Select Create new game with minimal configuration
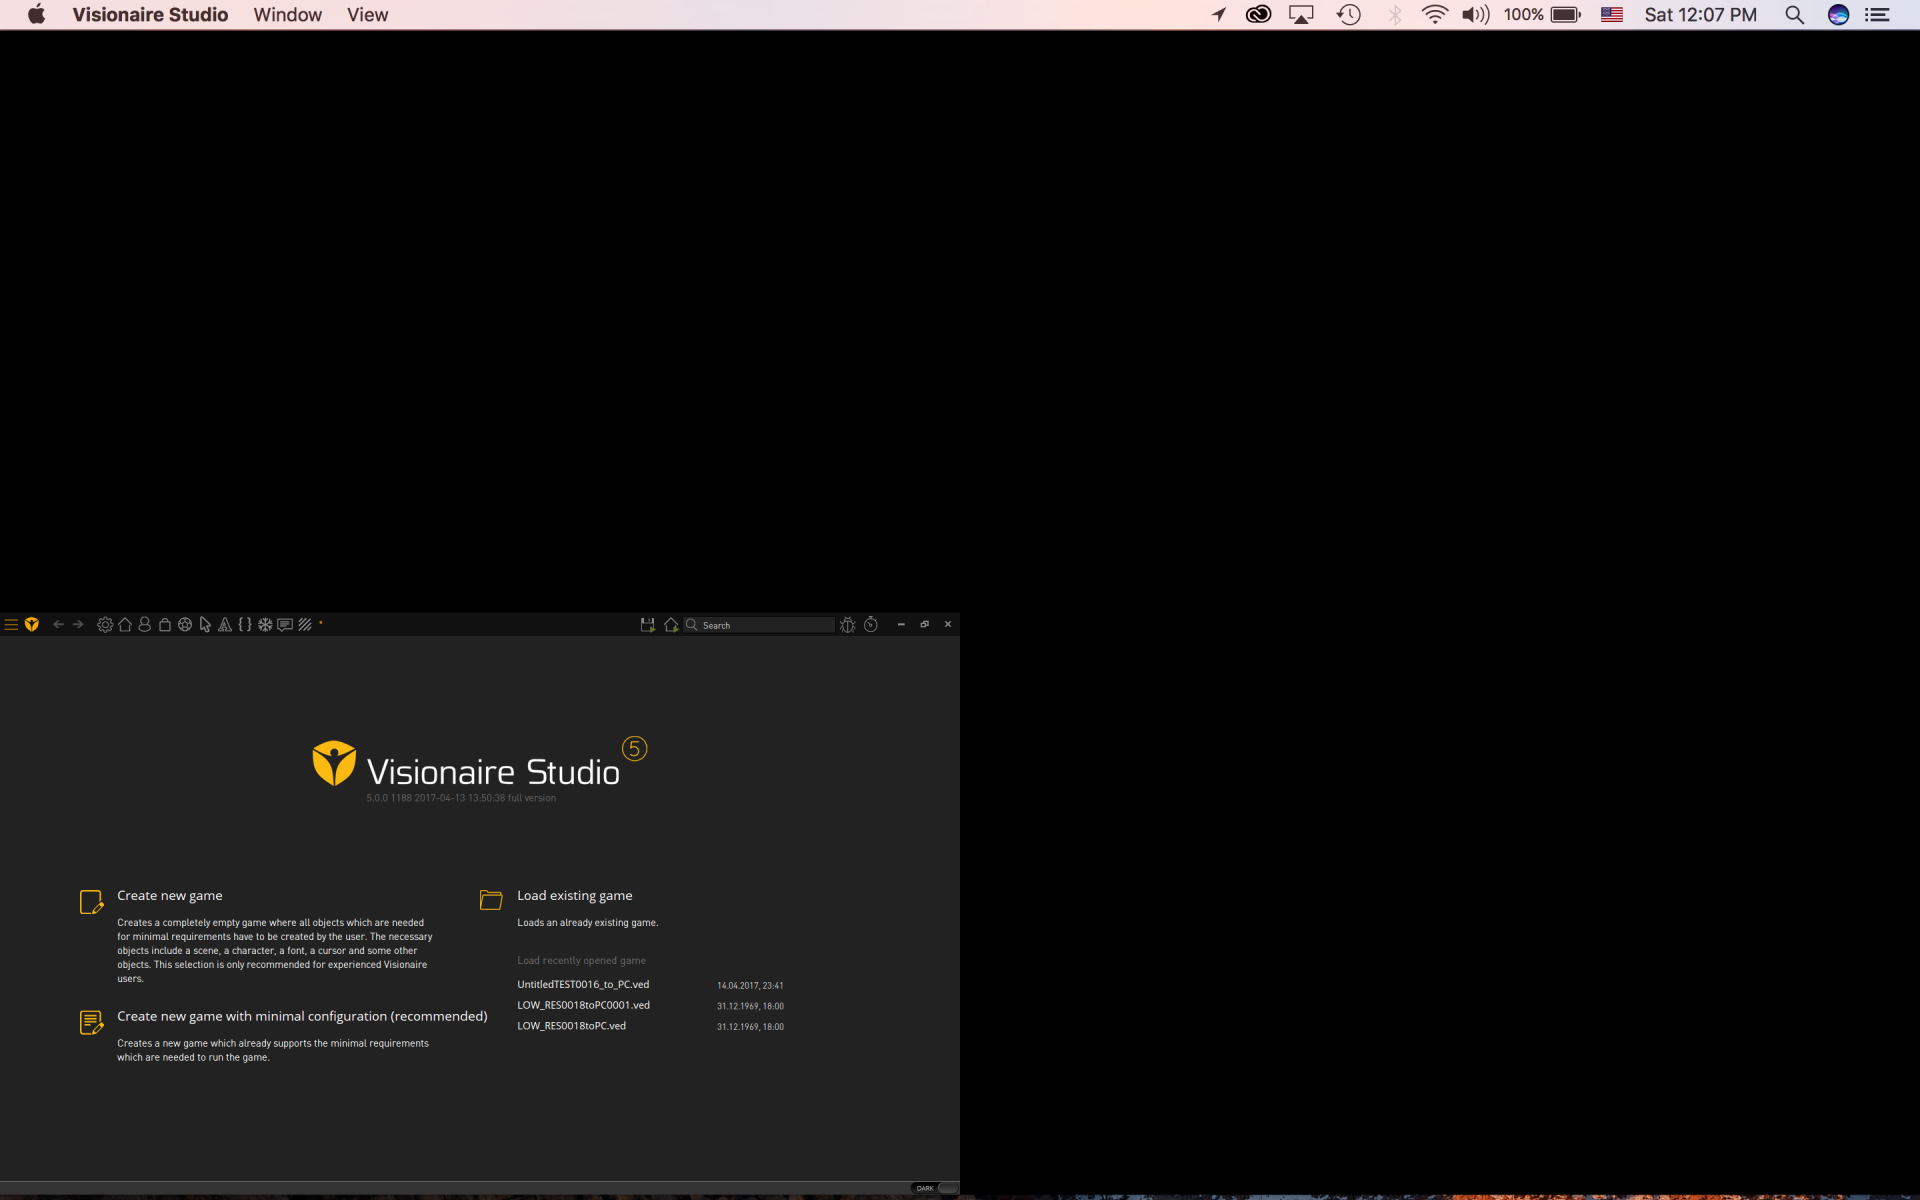This screenshot has height=1200, width=1920. (x=302, y=1016)
